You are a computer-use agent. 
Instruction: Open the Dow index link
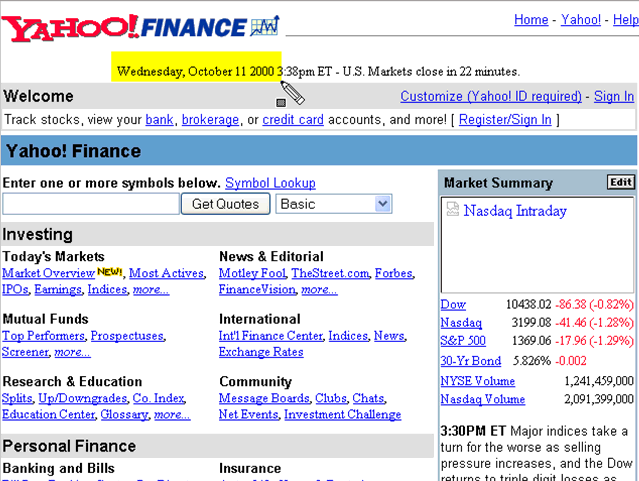tap(452, 304)
